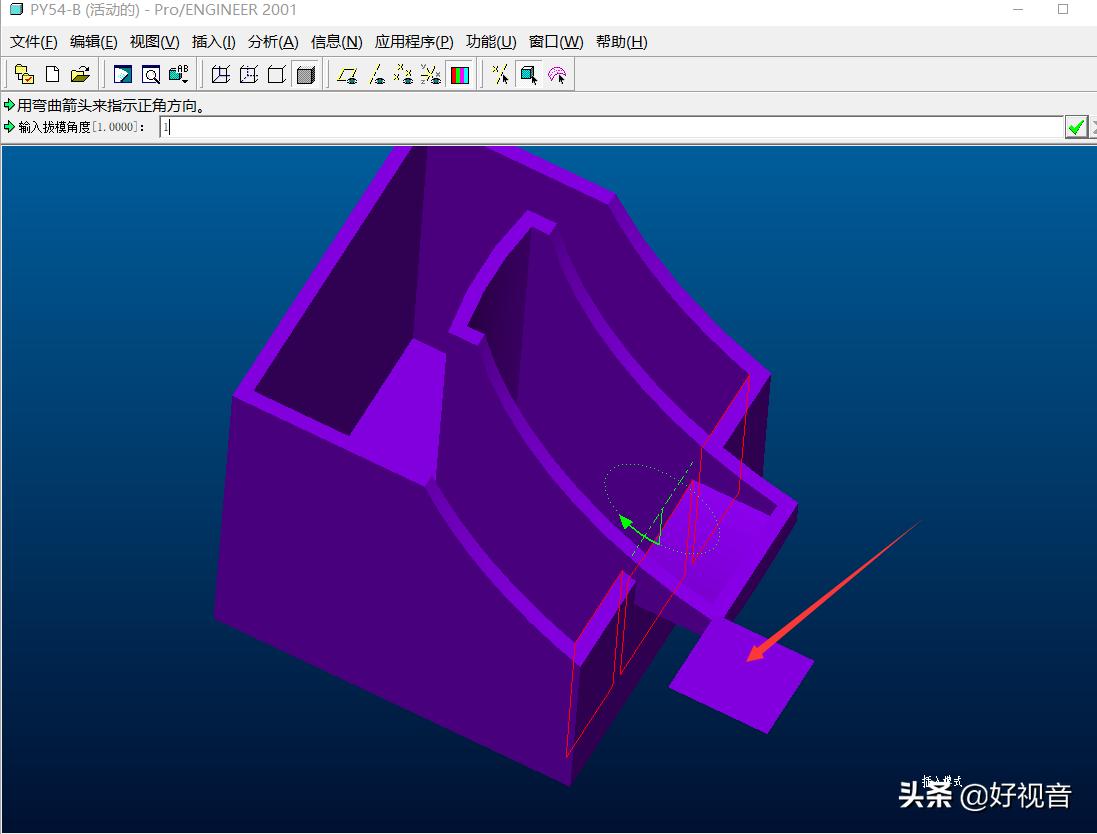This screenshot has width=1097, height=834.
Task: Open the 分析(A) menu
Action: point(273,42)
